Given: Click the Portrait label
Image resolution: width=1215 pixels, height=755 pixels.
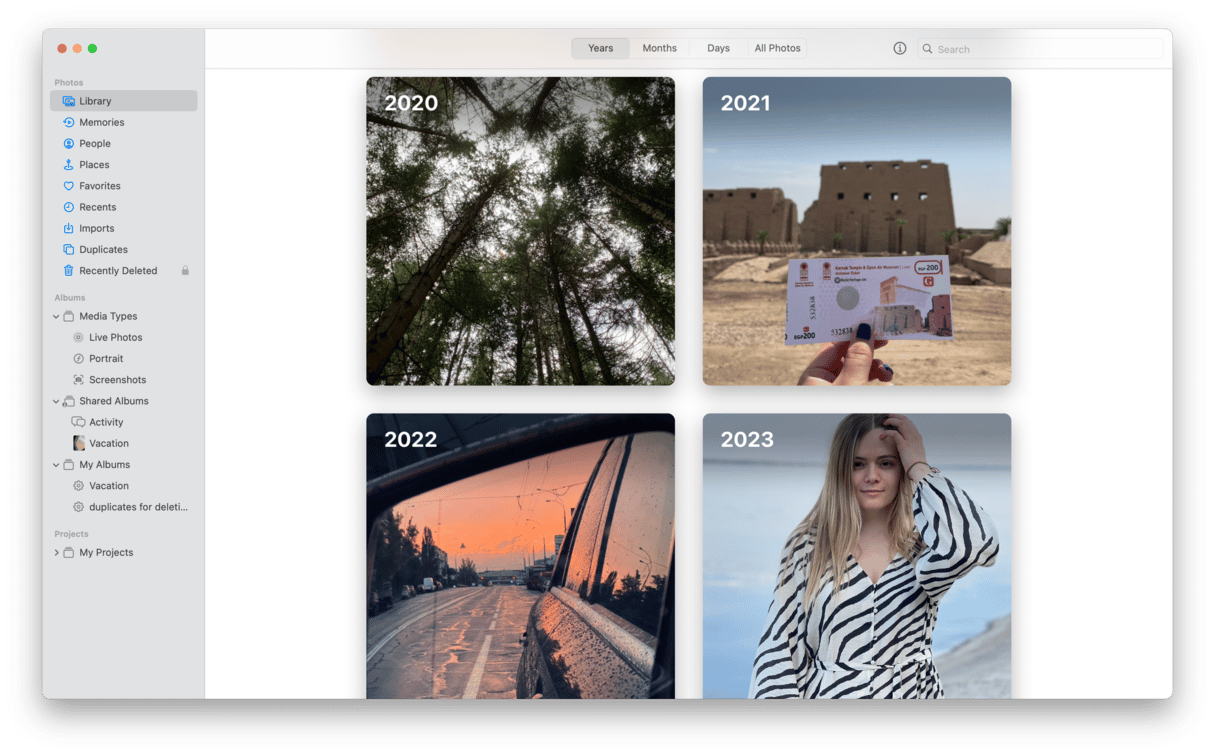Looking at the screenshot, I should tap(106, 359).
